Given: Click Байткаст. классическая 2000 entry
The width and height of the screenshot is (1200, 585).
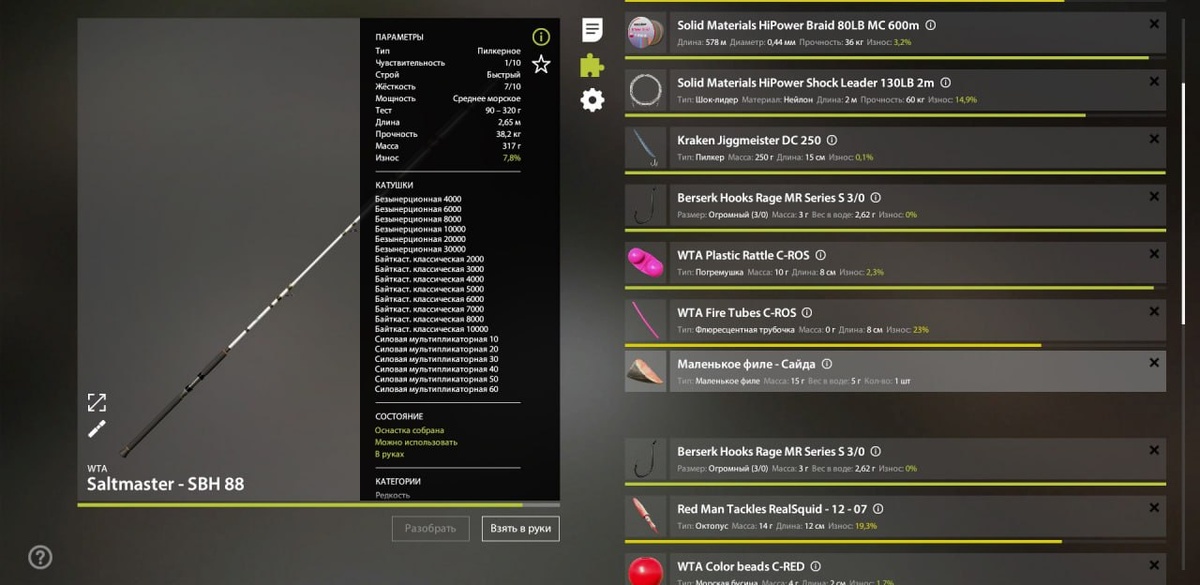Looking at the screenshot, I should click(x=430, y=259).
